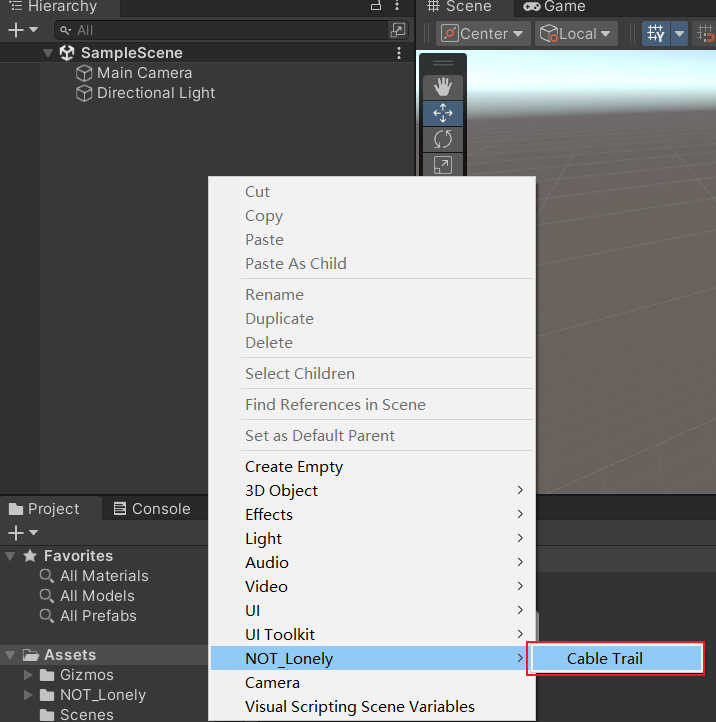The width and height of the screenshot is (716, 722).
Task: Open the Local rotation mode dropdown
Action: (576, 34)
